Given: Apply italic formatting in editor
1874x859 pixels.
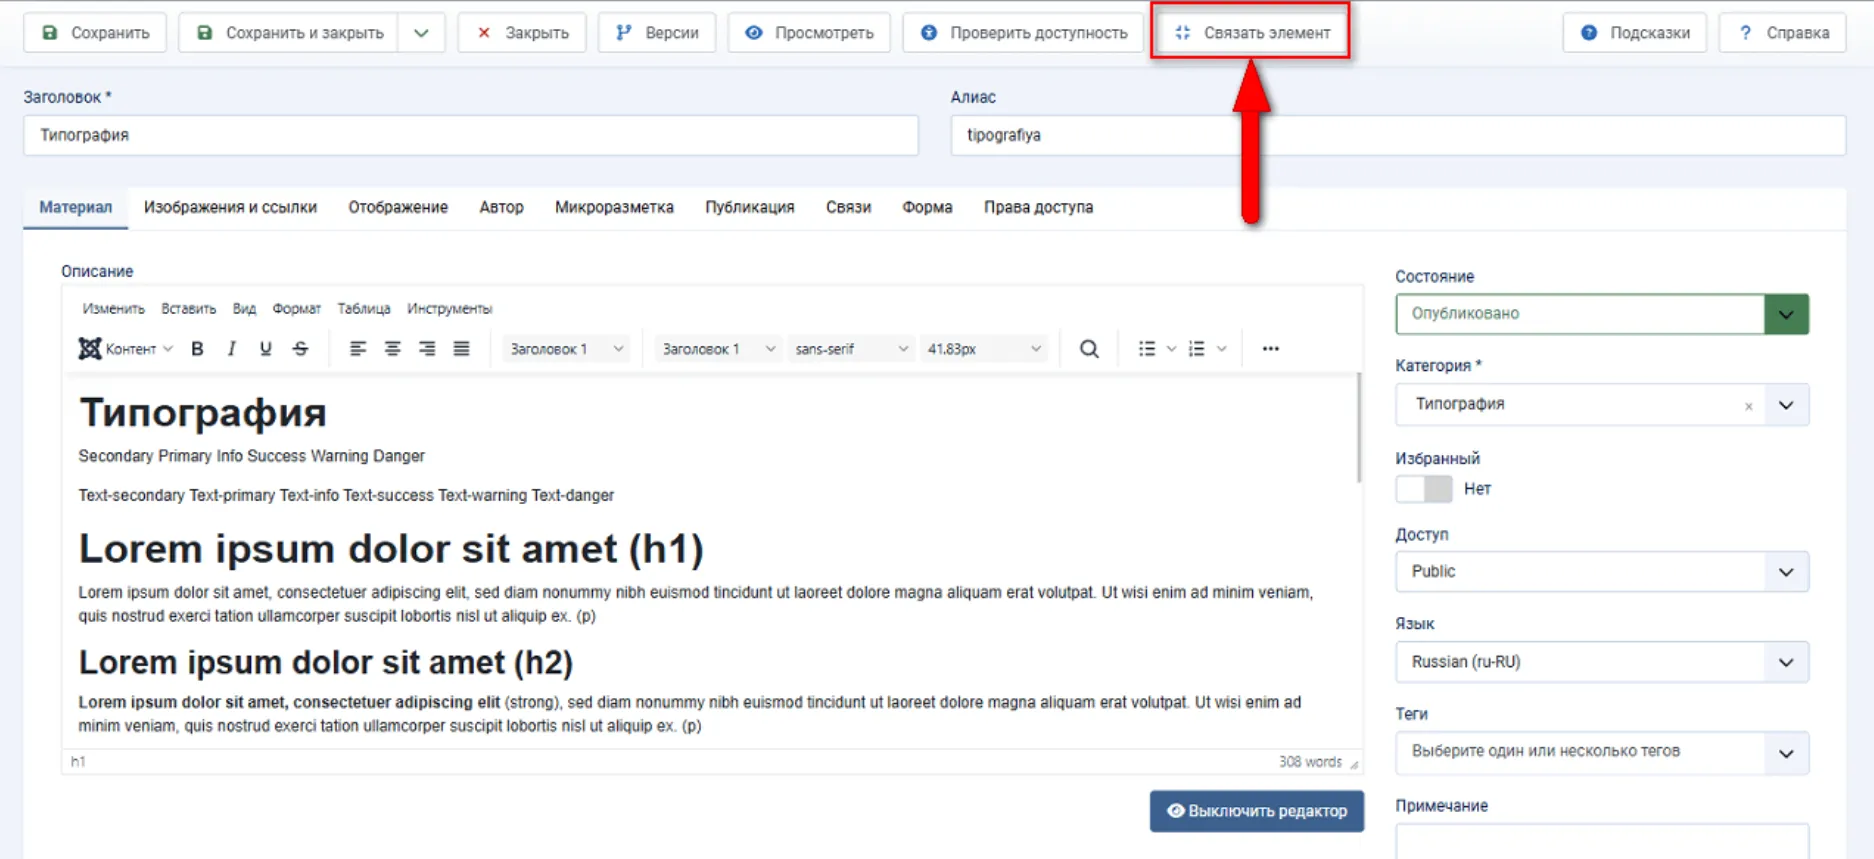Looking at the screenshot, I should (231, 349).
